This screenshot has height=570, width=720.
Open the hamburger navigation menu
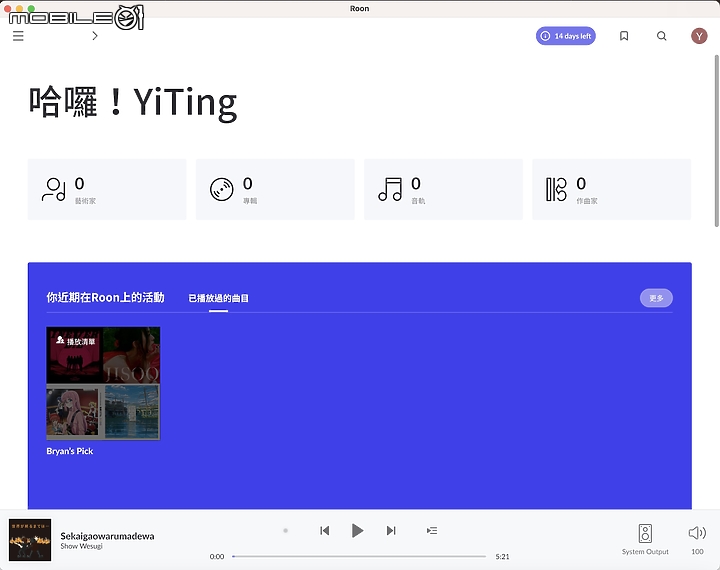(x=18, y=36)
